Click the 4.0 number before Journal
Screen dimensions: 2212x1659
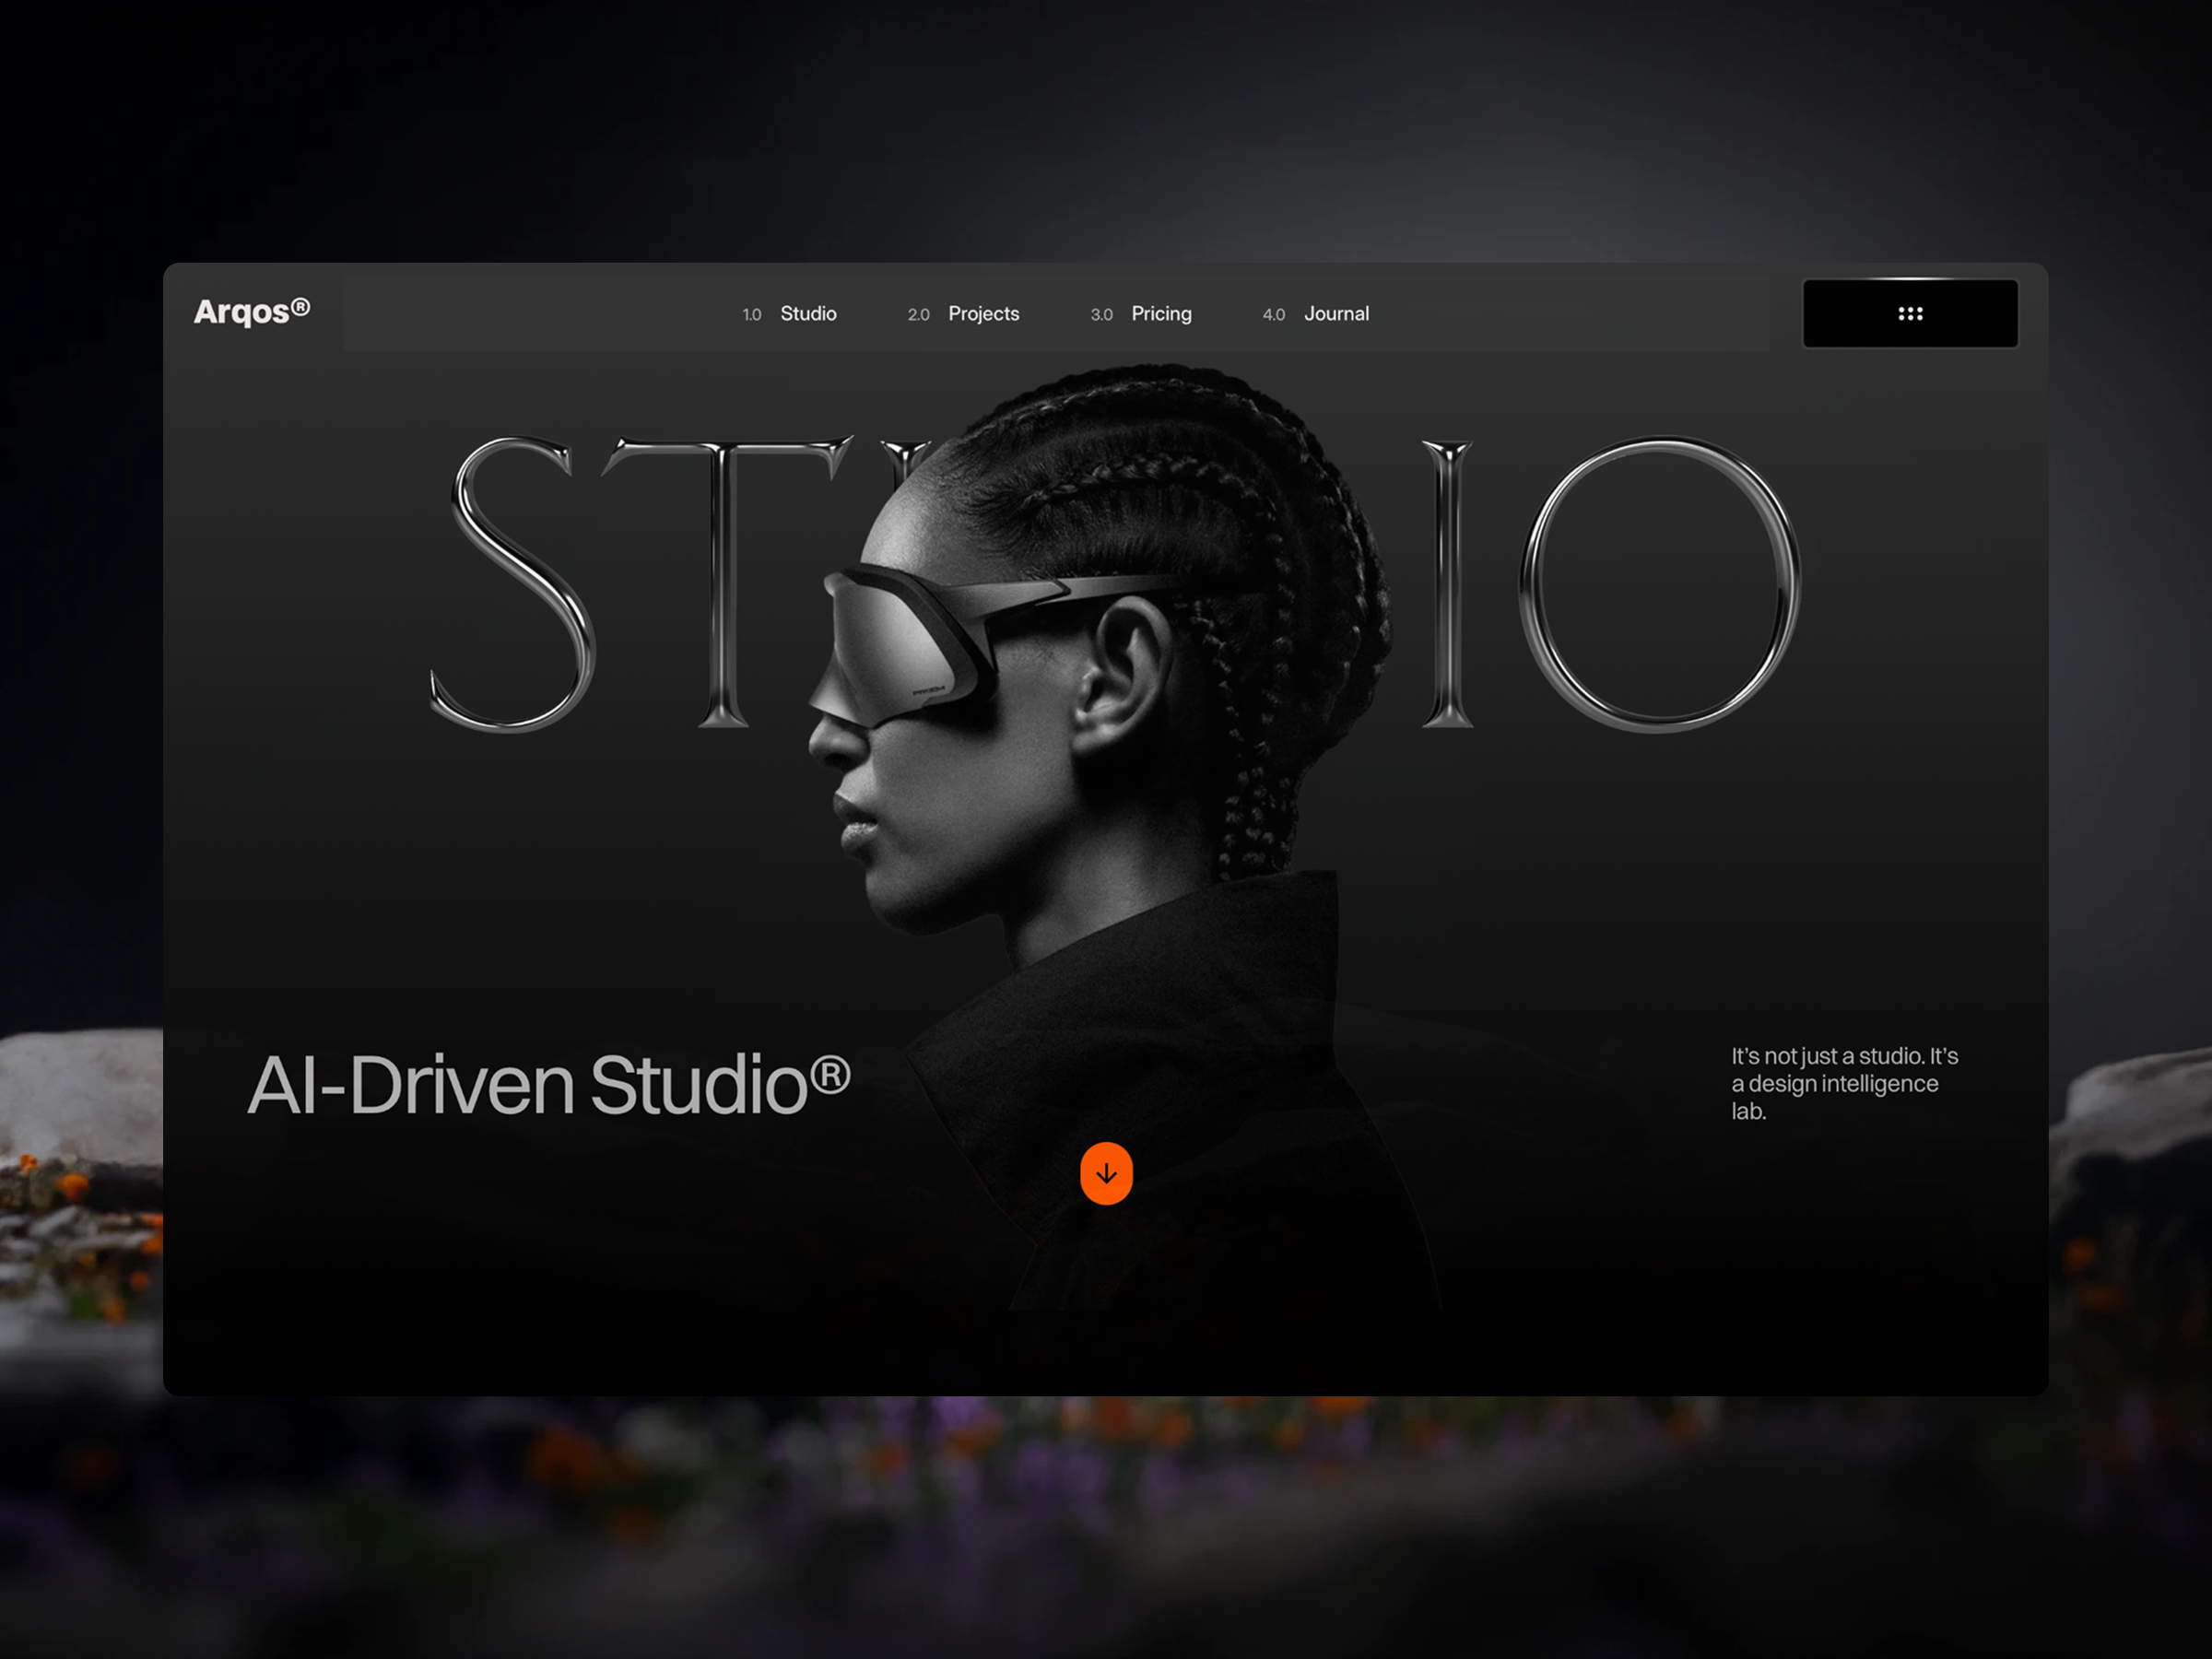[x=1273, y=315]
